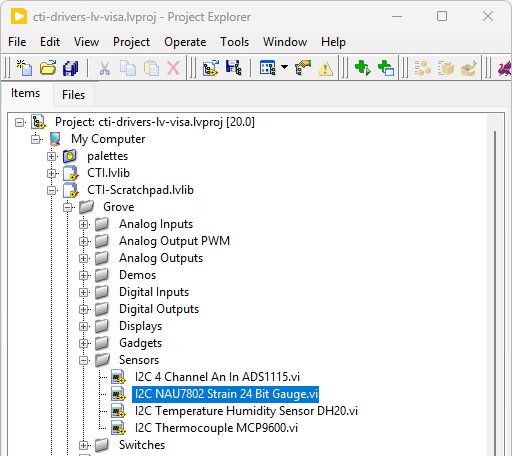Click the purple griffin toolbar icon

[x=504, y=68]
